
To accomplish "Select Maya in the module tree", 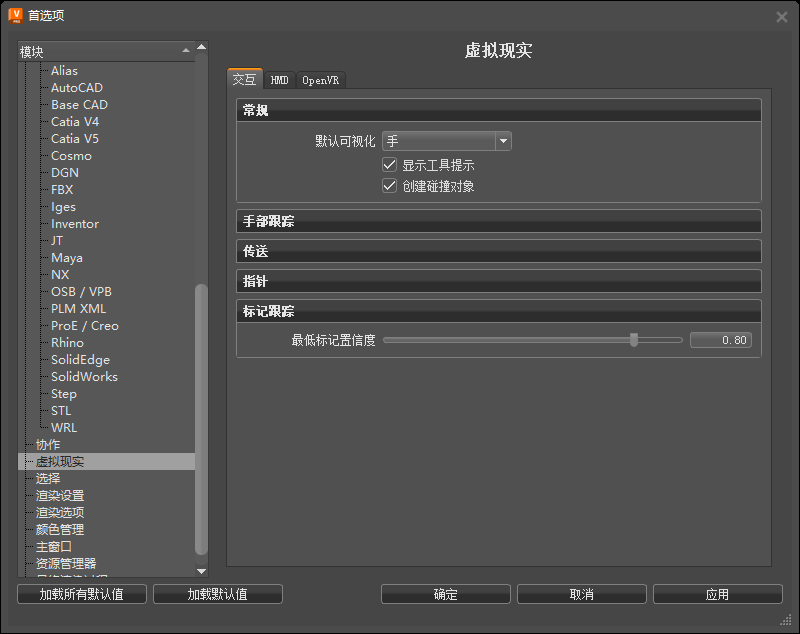I will click(67, 258).
